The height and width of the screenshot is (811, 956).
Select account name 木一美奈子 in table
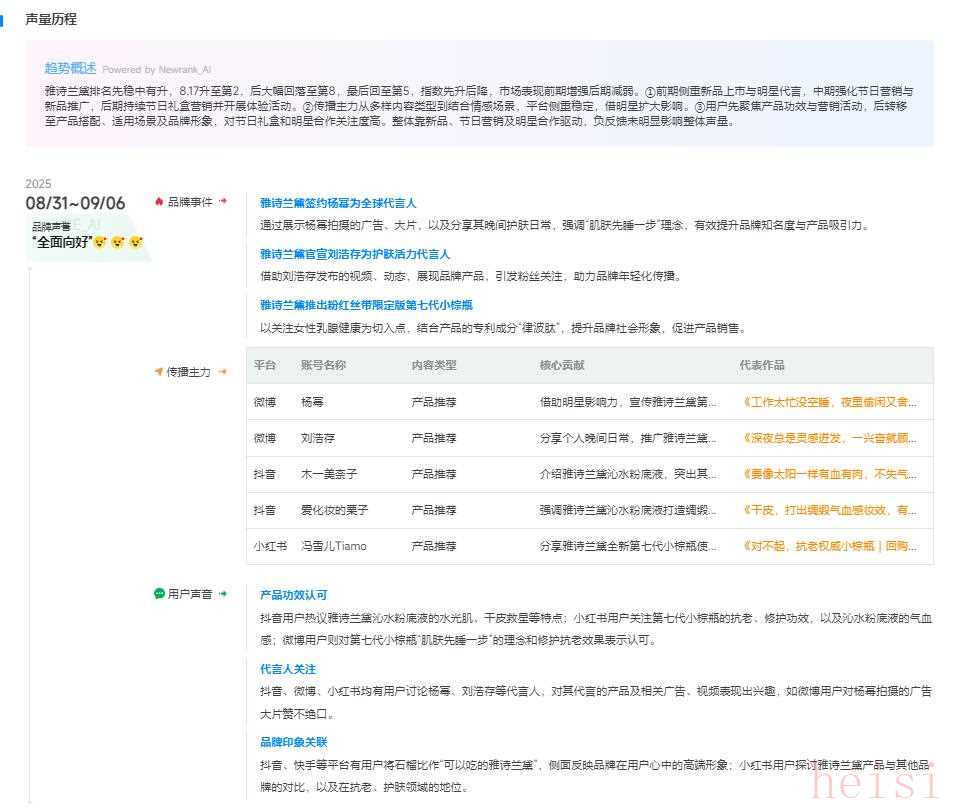(x=329, y=474)
